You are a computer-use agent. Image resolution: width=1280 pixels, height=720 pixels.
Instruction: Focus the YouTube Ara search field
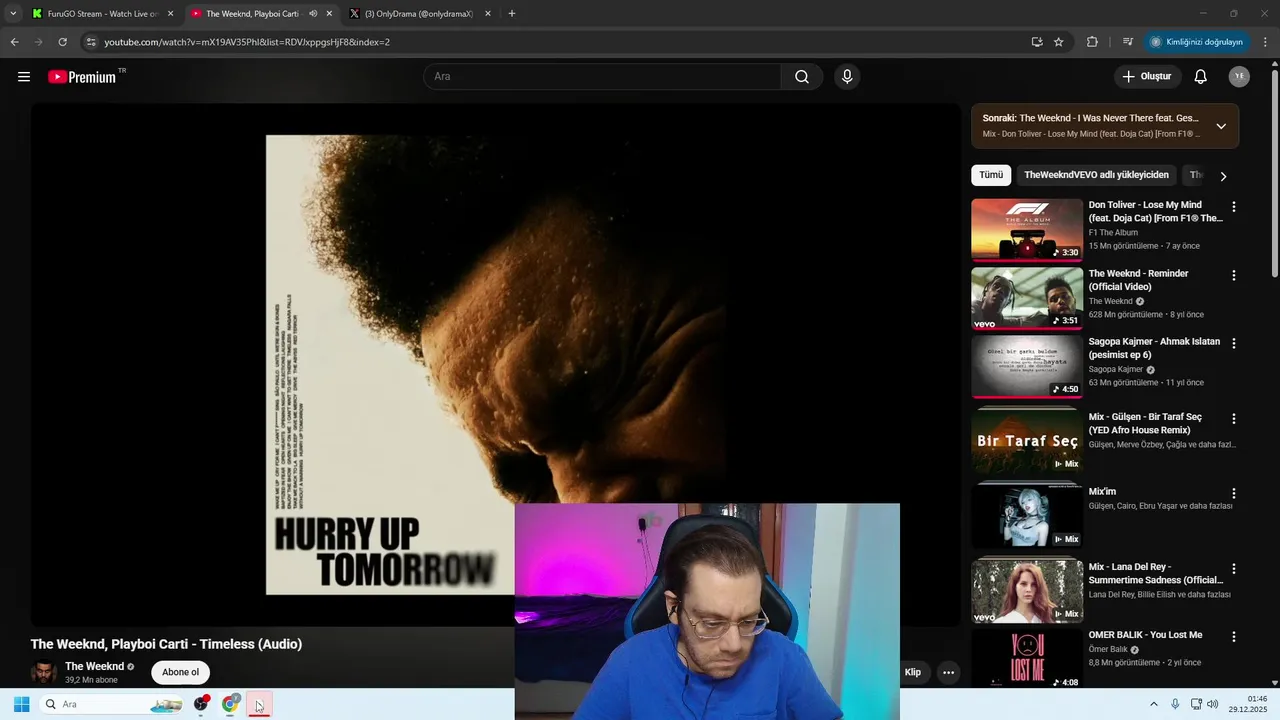point(602,77)
